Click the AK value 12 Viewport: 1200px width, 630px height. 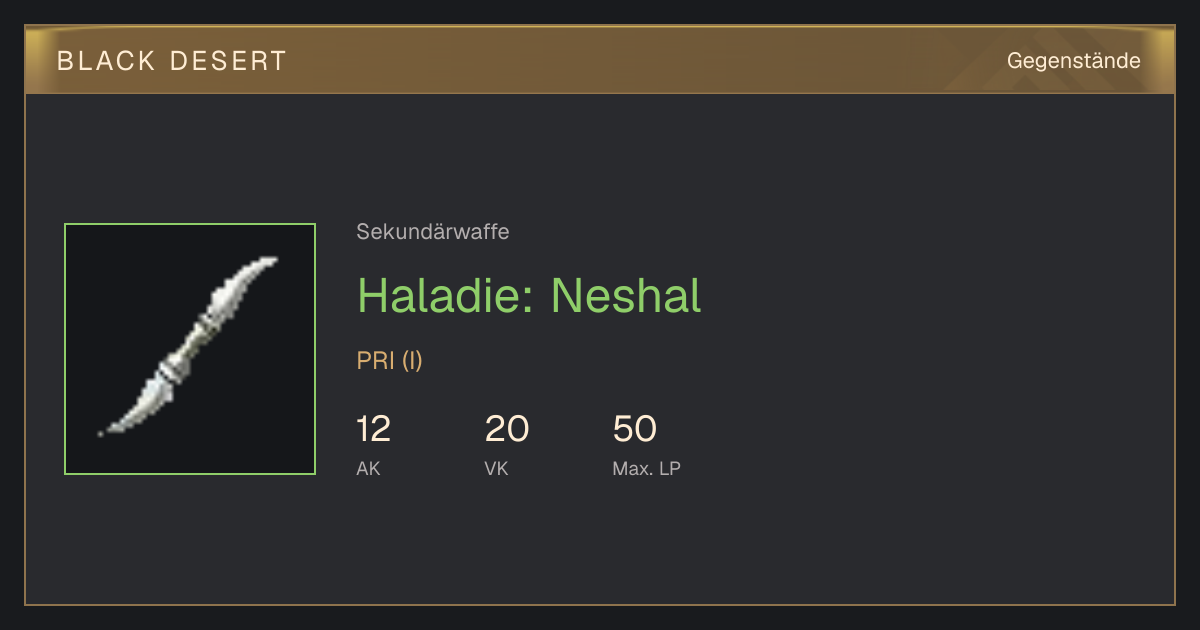374,429
